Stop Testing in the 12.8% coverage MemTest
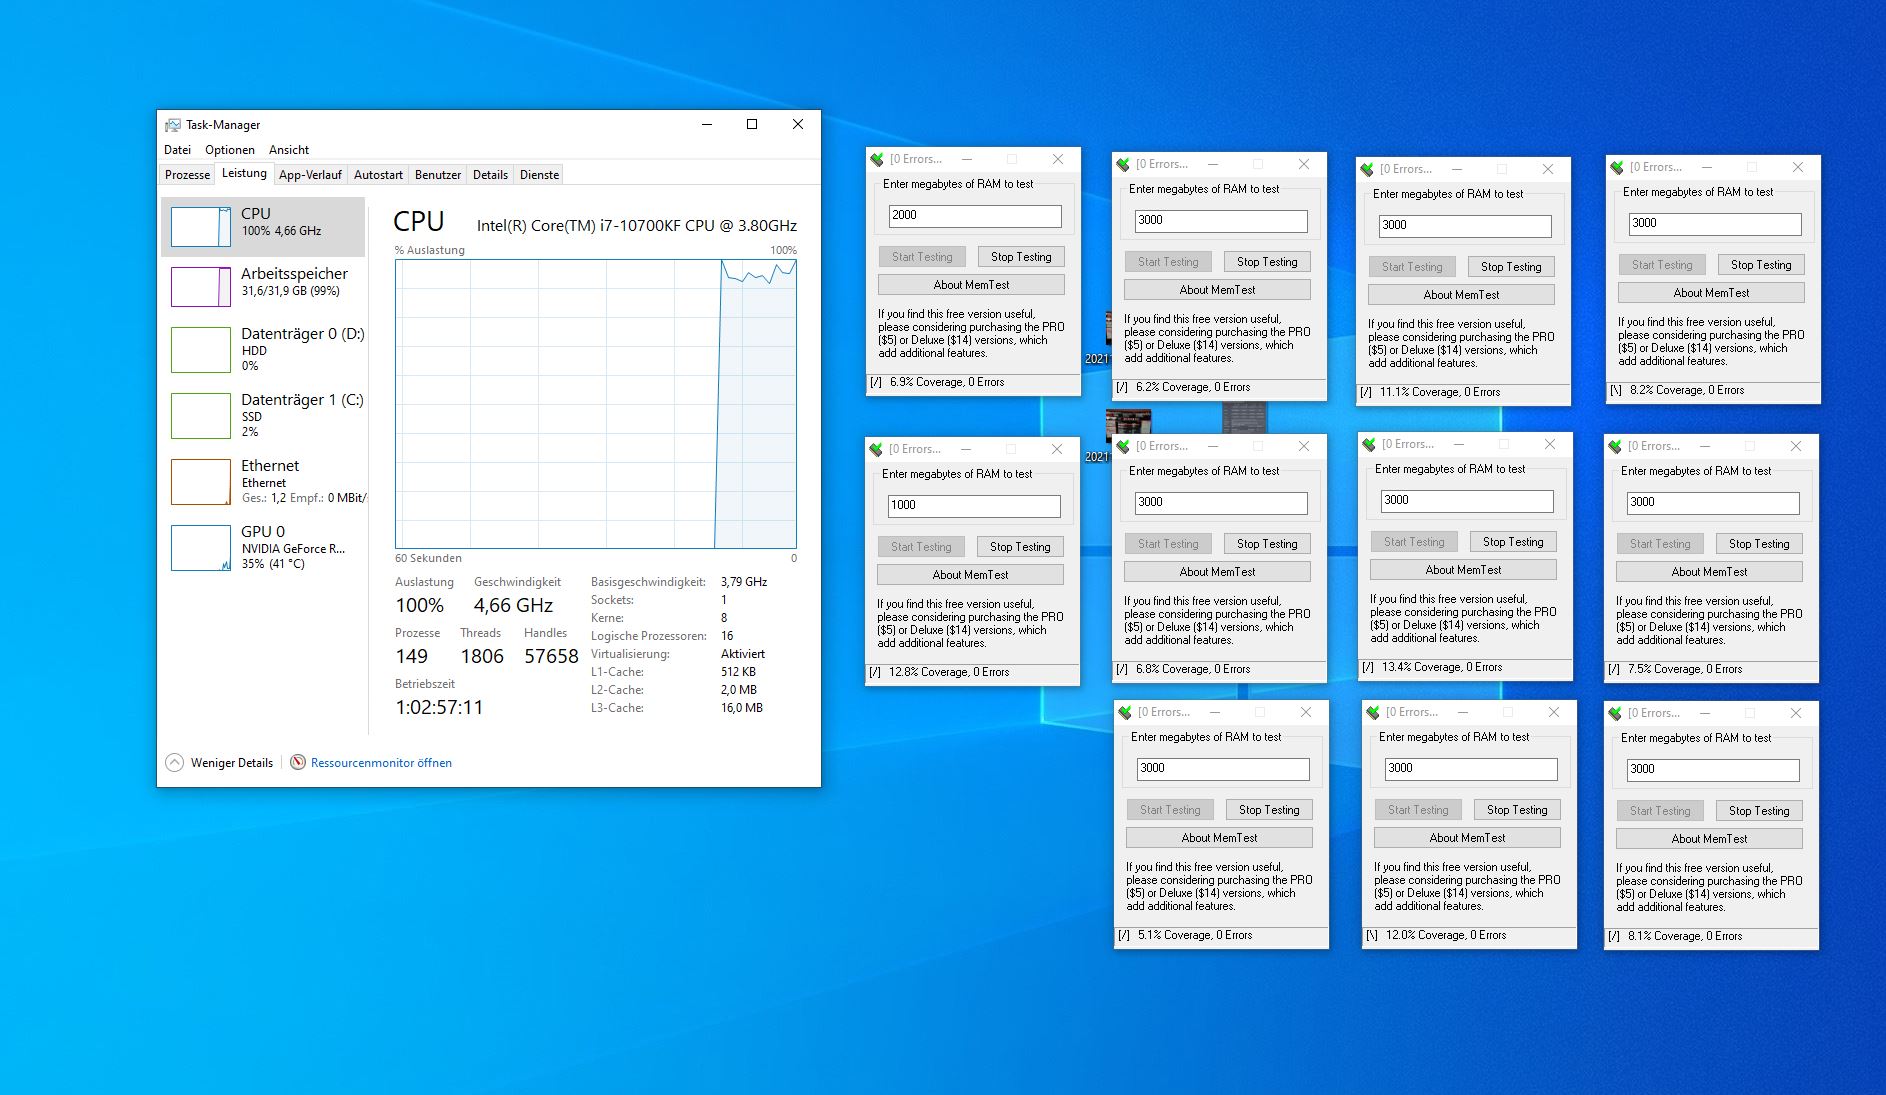This screenshot has height=1095, width=1886. [1020, 547]
